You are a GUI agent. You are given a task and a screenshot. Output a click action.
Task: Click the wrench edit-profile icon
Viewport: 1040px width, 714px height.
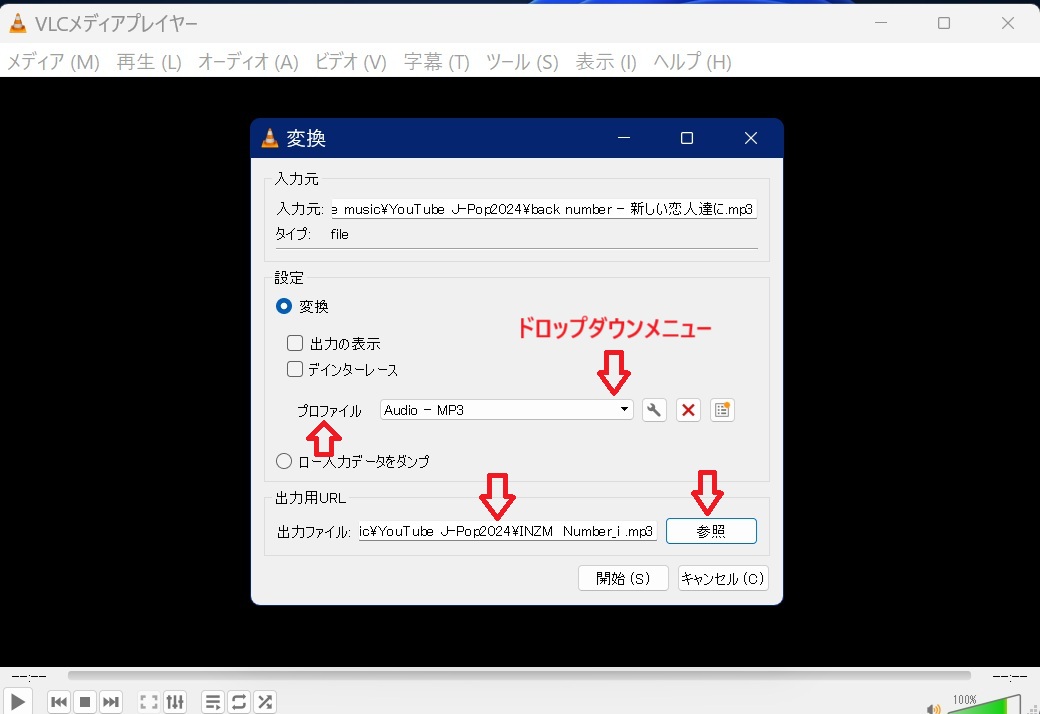654,410
